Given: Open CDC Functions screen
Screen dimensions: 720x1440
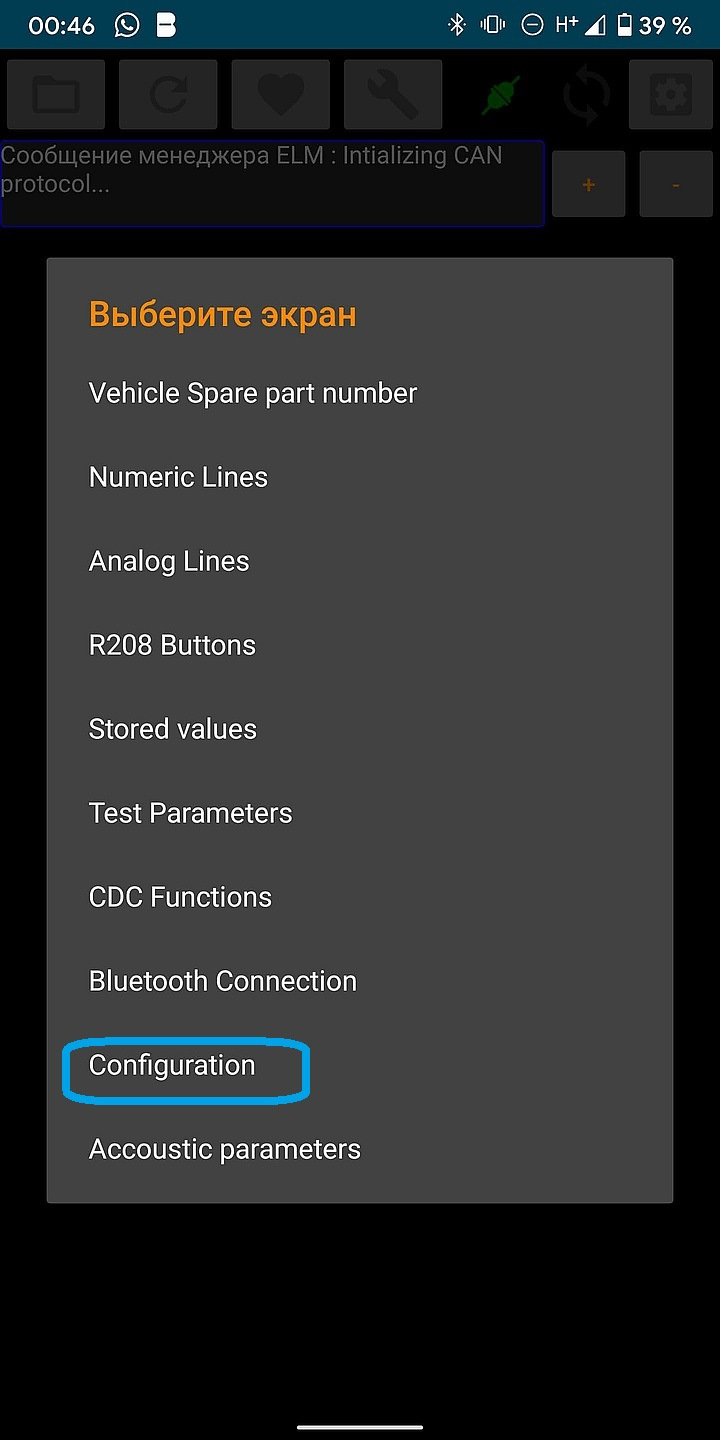Looking at the screenshot, I should [180, 897].
